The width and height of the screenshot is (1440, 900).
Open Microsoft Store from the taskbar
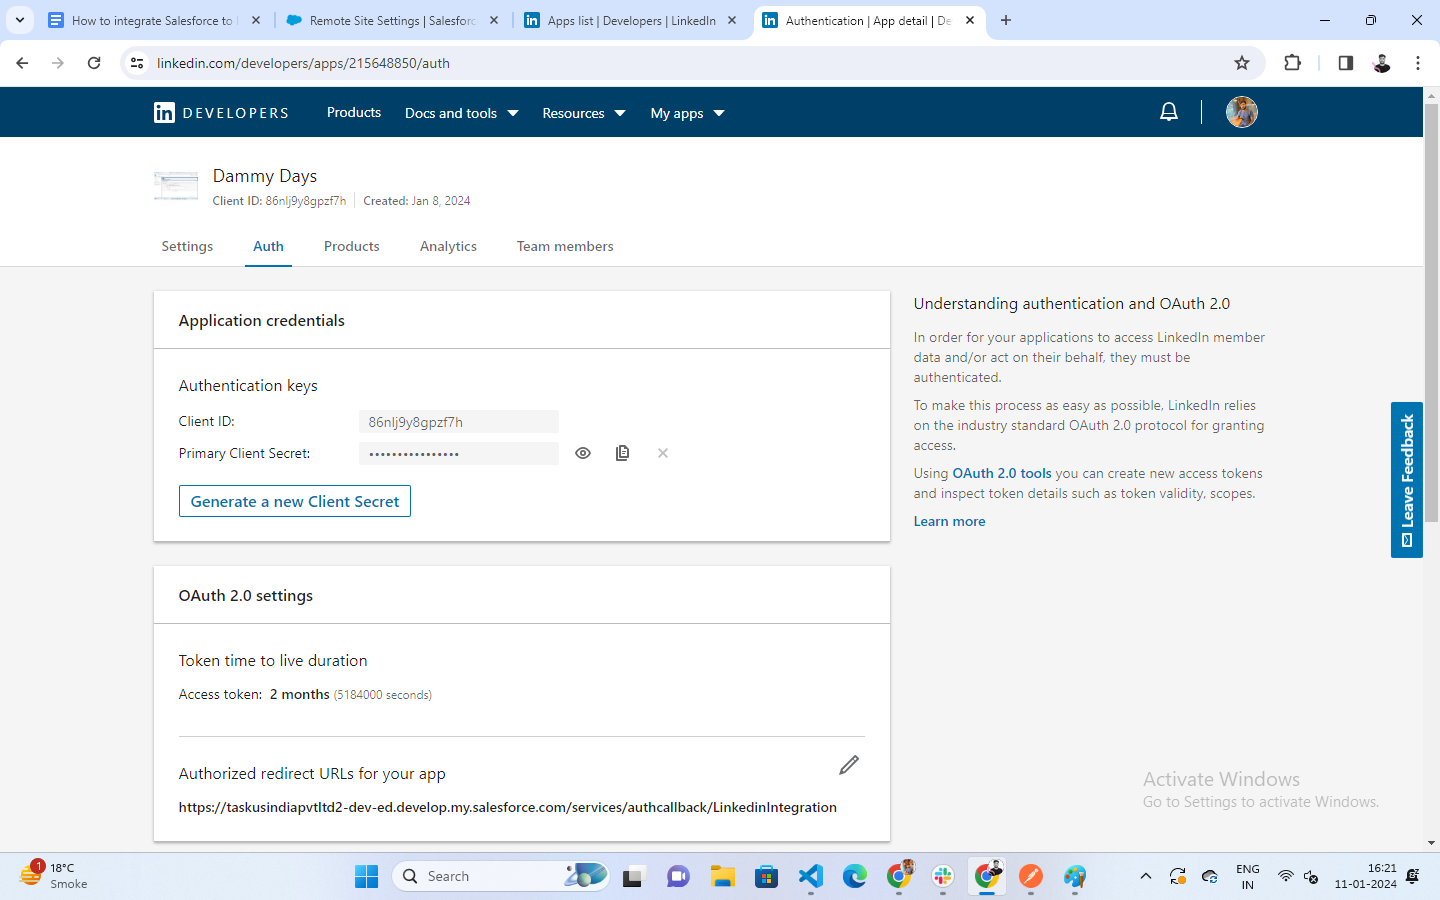point(767,876)
